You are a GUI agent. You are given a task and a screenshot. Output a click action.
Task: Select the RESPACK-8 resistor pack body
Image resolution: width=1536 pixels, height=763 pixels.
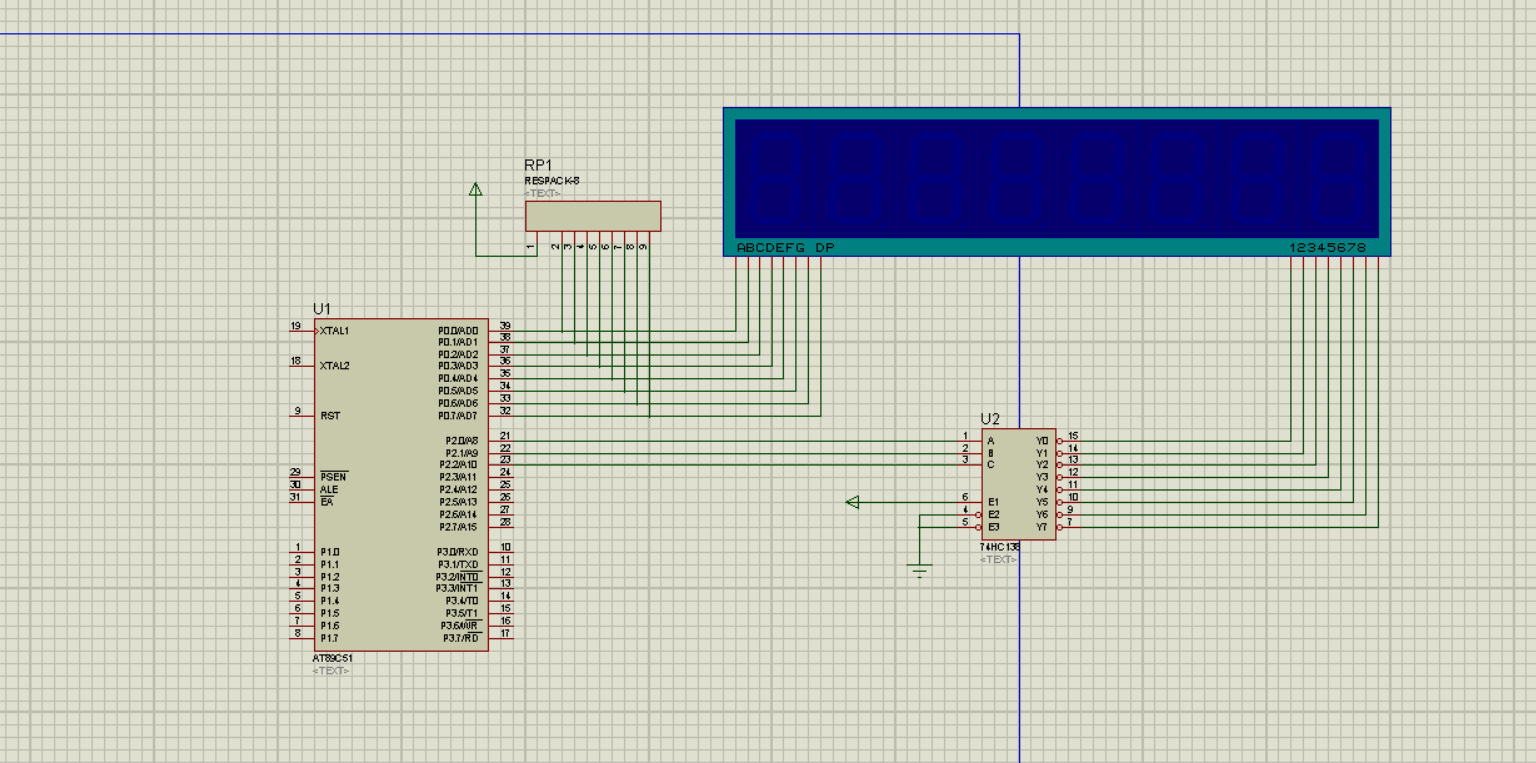tap(593, 216)
